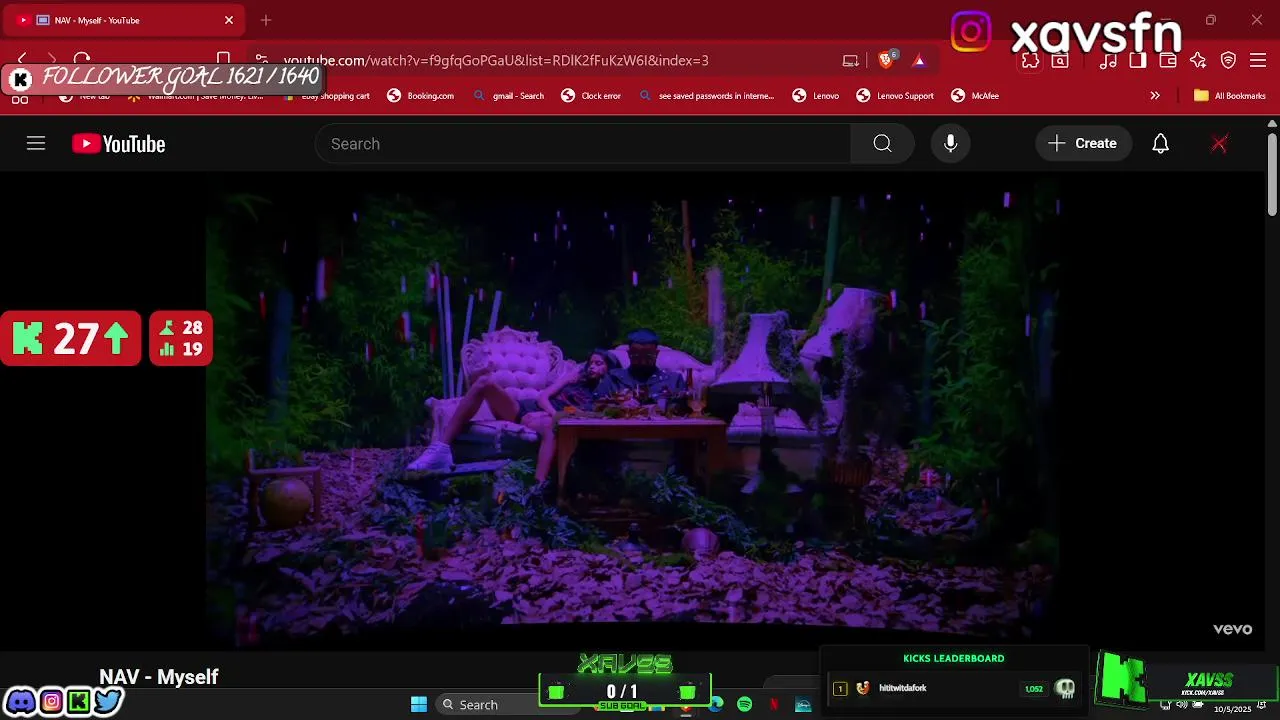
Task: Open Spotify from the taskbar
Action: (x=745, y=705)
